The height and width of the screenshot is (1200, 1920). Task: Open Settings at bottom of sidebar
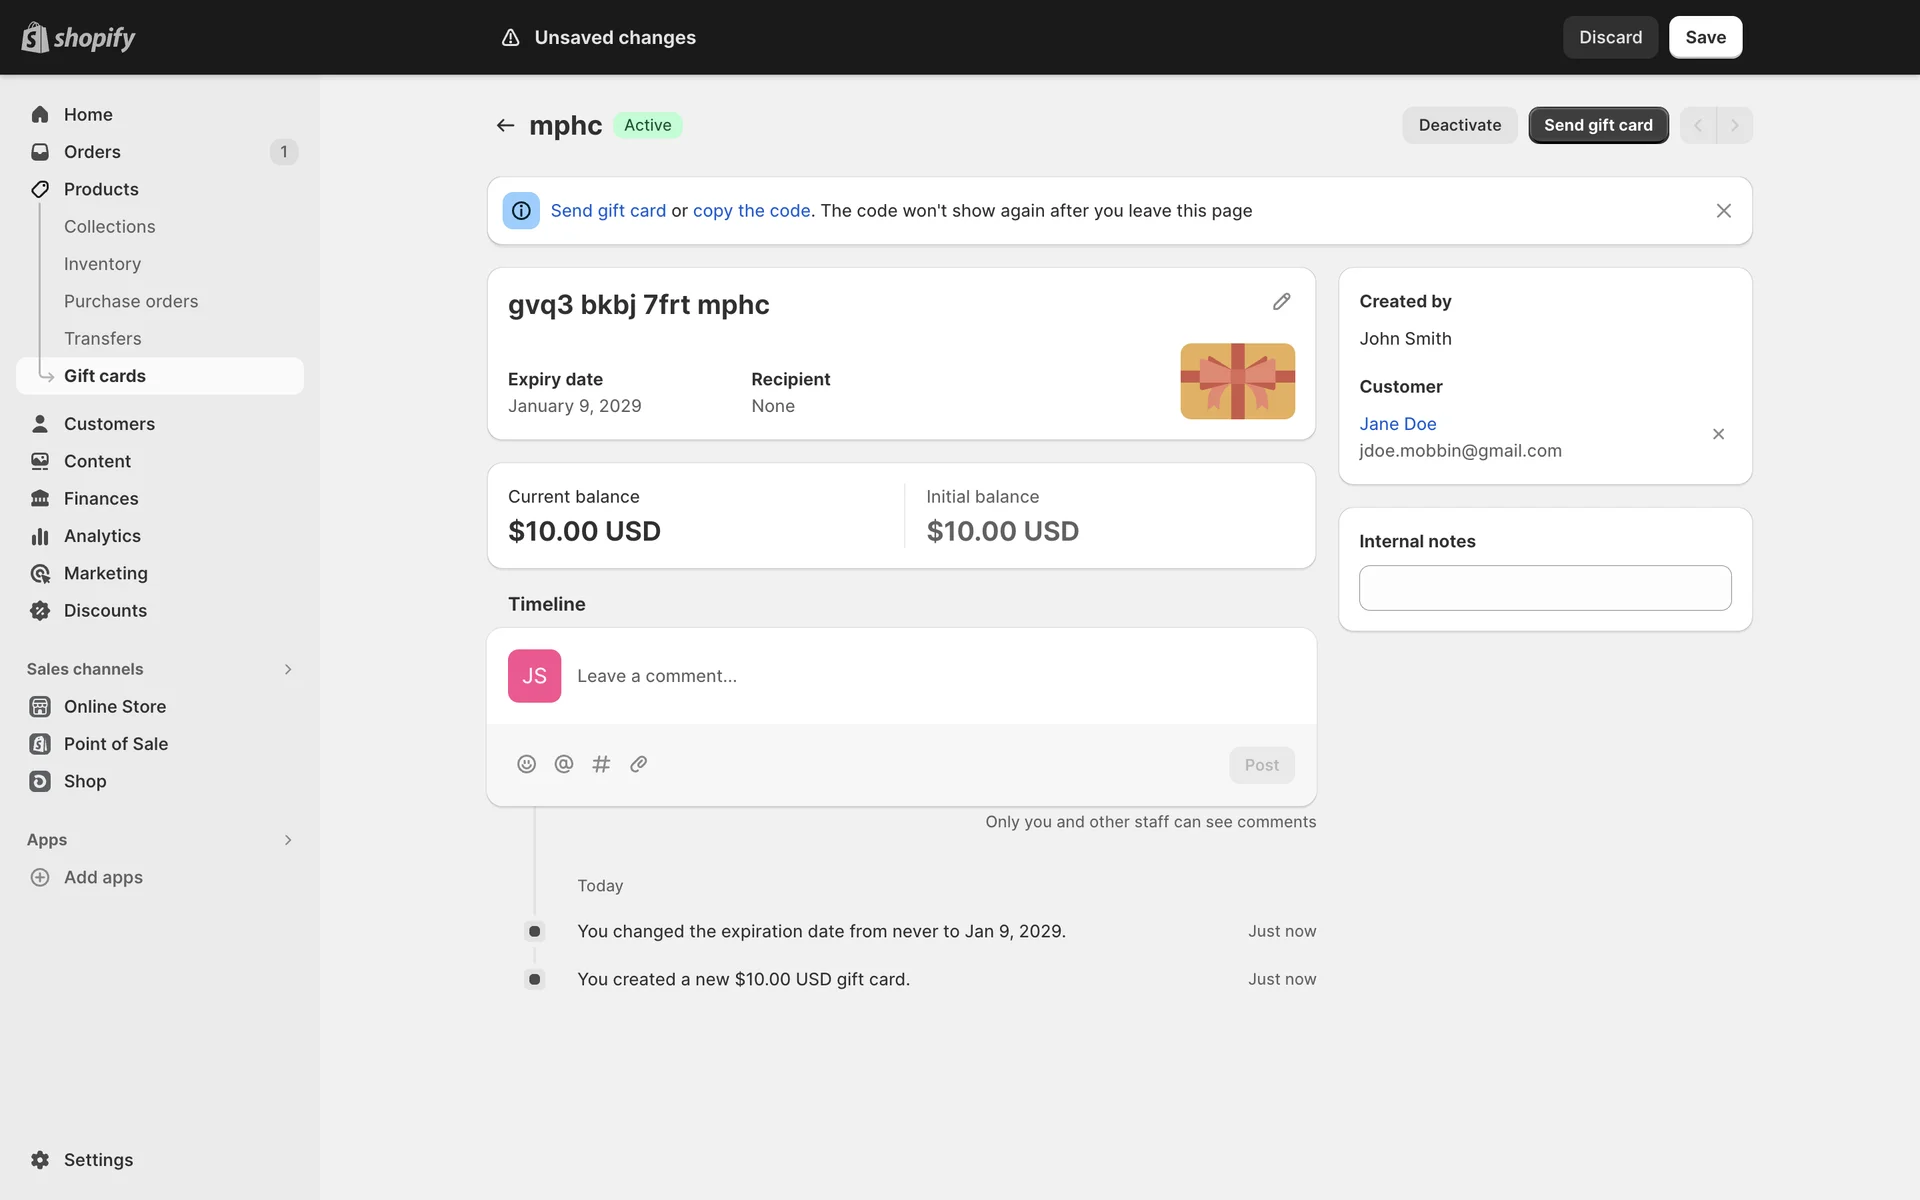pos(98,1160)
